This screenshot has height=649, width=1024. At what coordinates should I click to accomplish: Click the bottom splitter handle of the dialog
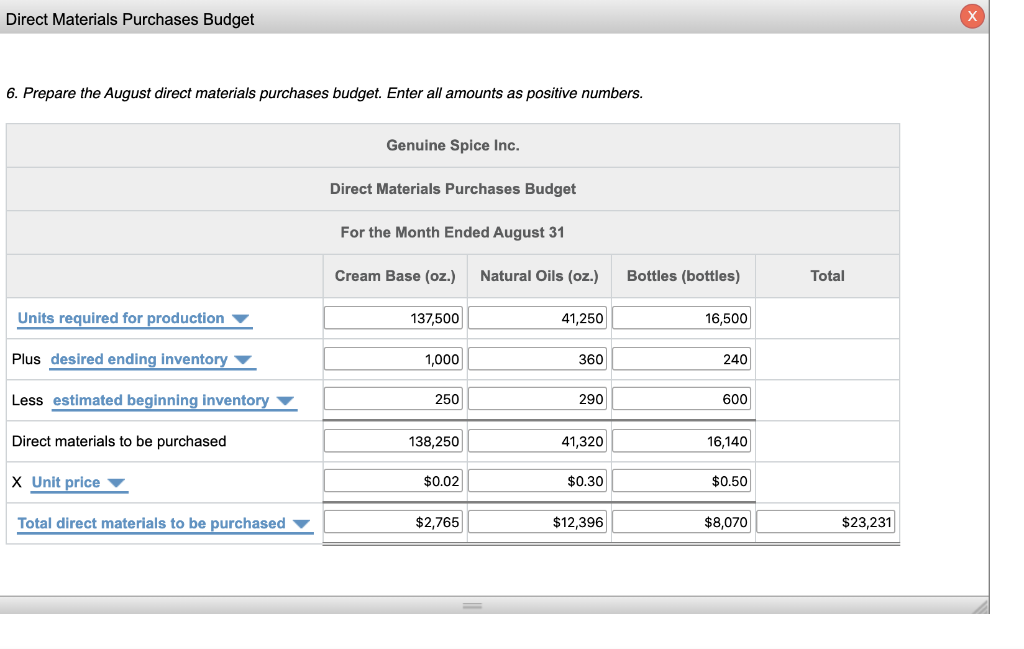(472, 606)
